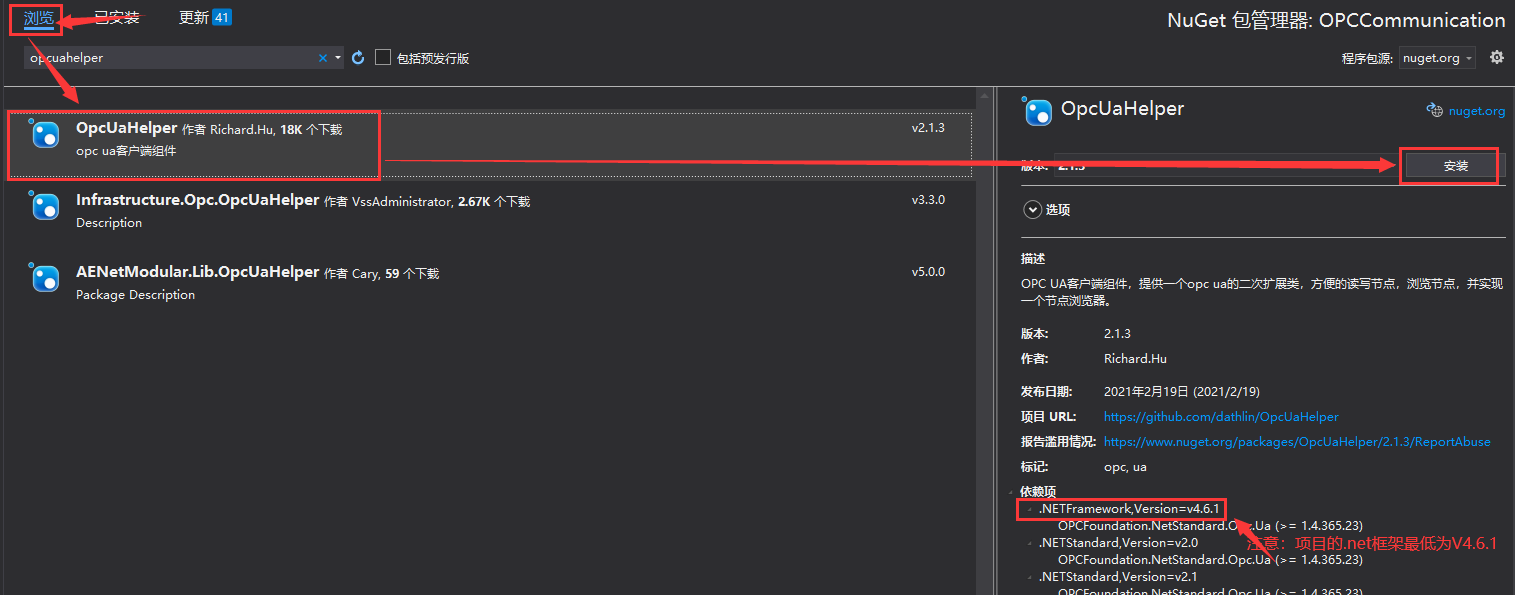Screen dimensions: 1515x595
Task: Open the github.com/dathlin/OpcUaHelper project URL
Action: [x=1221, y=416]
